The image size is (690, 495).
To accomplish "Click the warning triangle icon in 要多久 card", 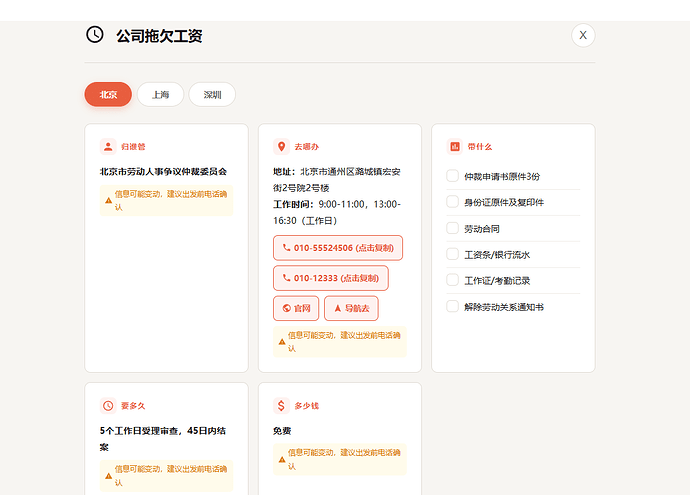I will (x=109, y=476).
